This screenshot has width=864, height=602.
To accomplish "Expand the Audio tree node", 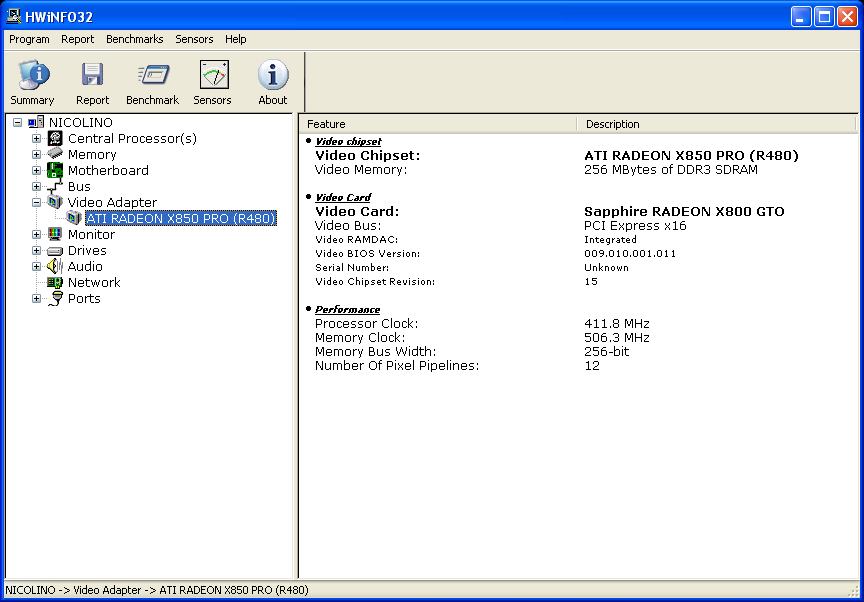I will (36, 267).
